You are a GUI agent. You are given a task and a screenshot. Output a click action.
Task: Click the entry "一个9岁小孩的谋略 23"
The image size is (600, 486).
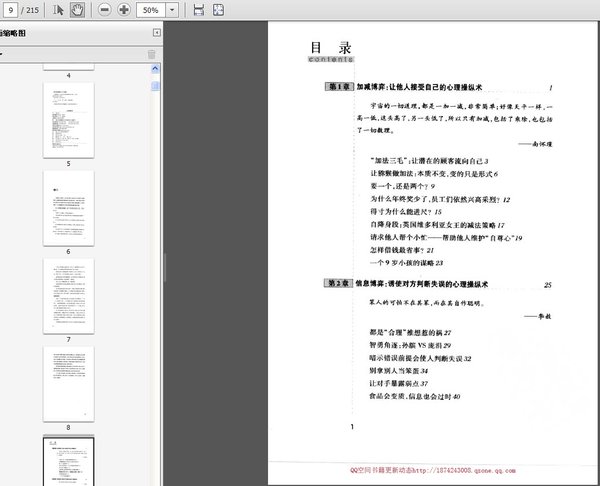(x=406, y=263)
